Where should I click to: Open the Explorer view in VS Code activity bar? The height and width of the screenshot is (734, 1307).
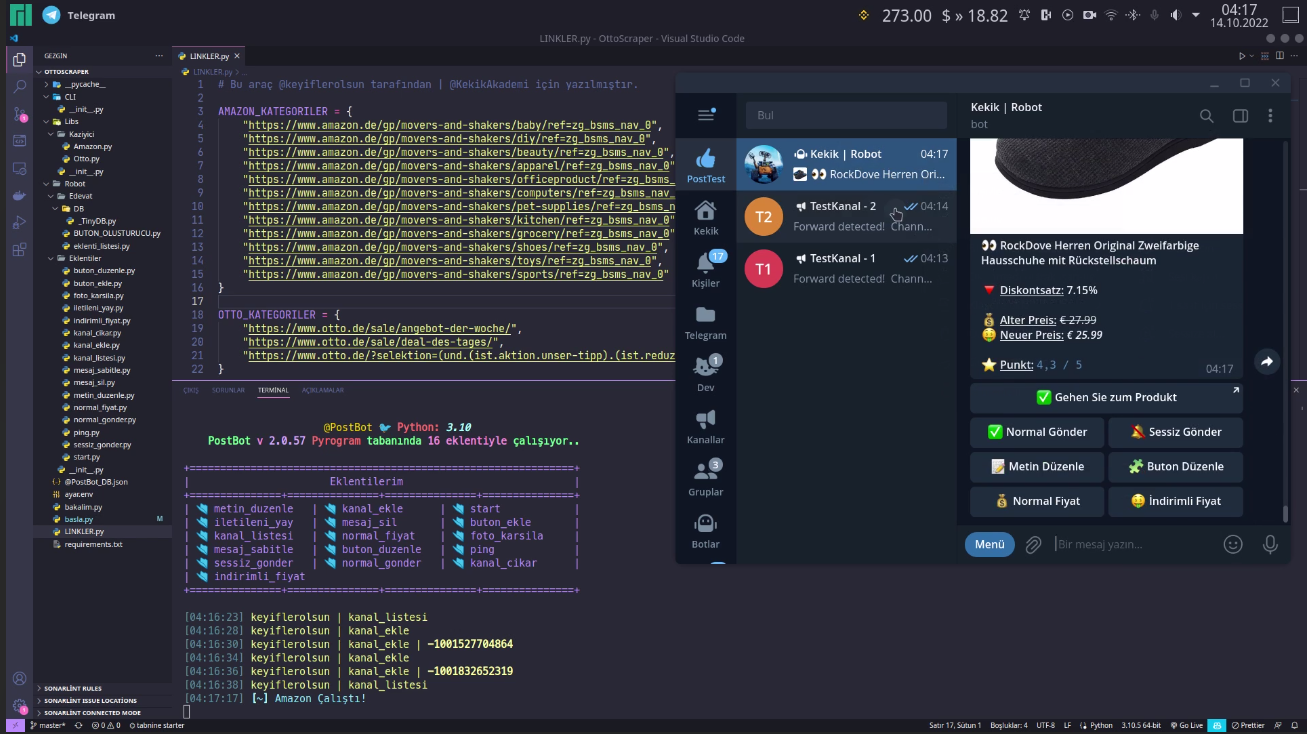pyautogui.click(x=19, y=60)
